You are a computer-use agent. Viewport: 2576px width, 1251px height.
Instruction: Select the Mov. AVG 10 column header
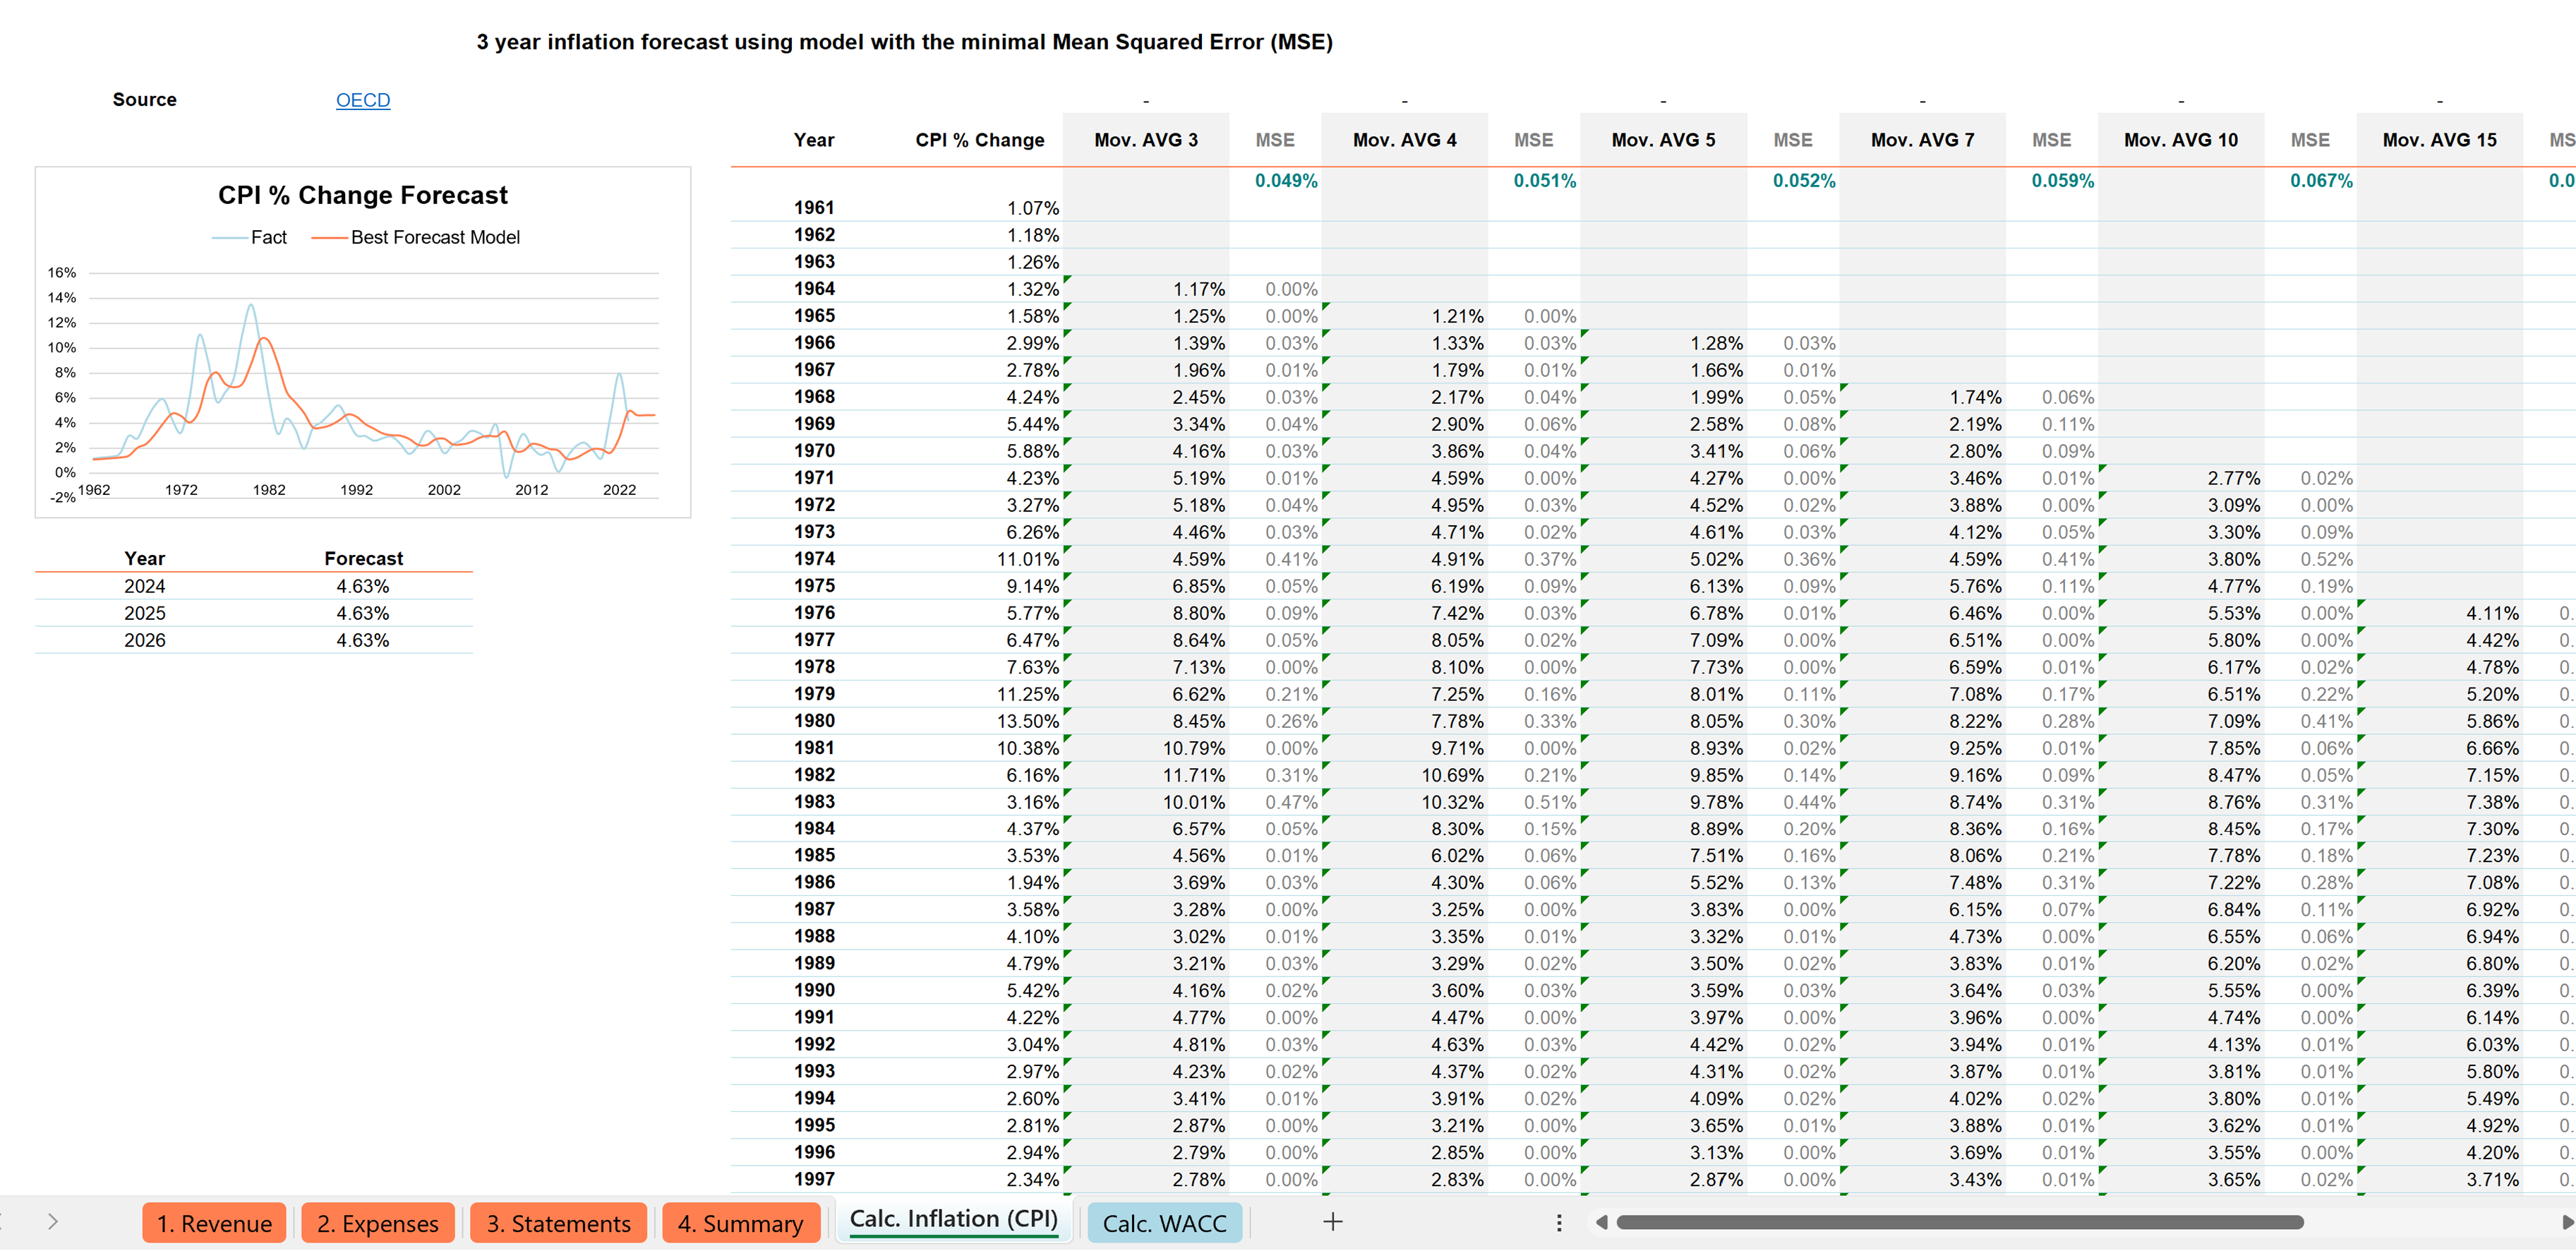click(x=2181, y=140)
